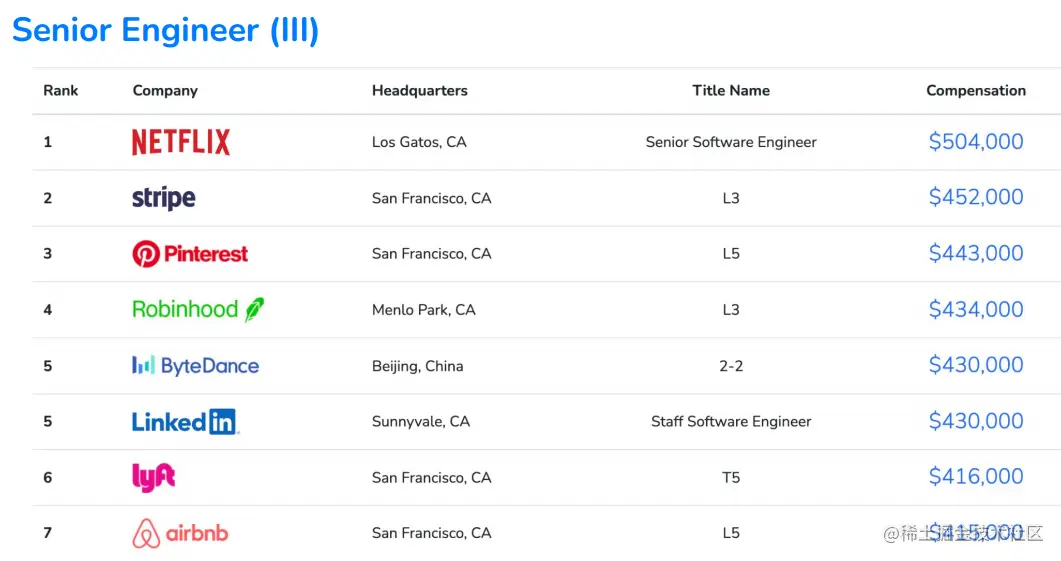Click Stripe's $452,000 compensation value
Screen dimensions: 1061x561
click(x=976, y=197)
